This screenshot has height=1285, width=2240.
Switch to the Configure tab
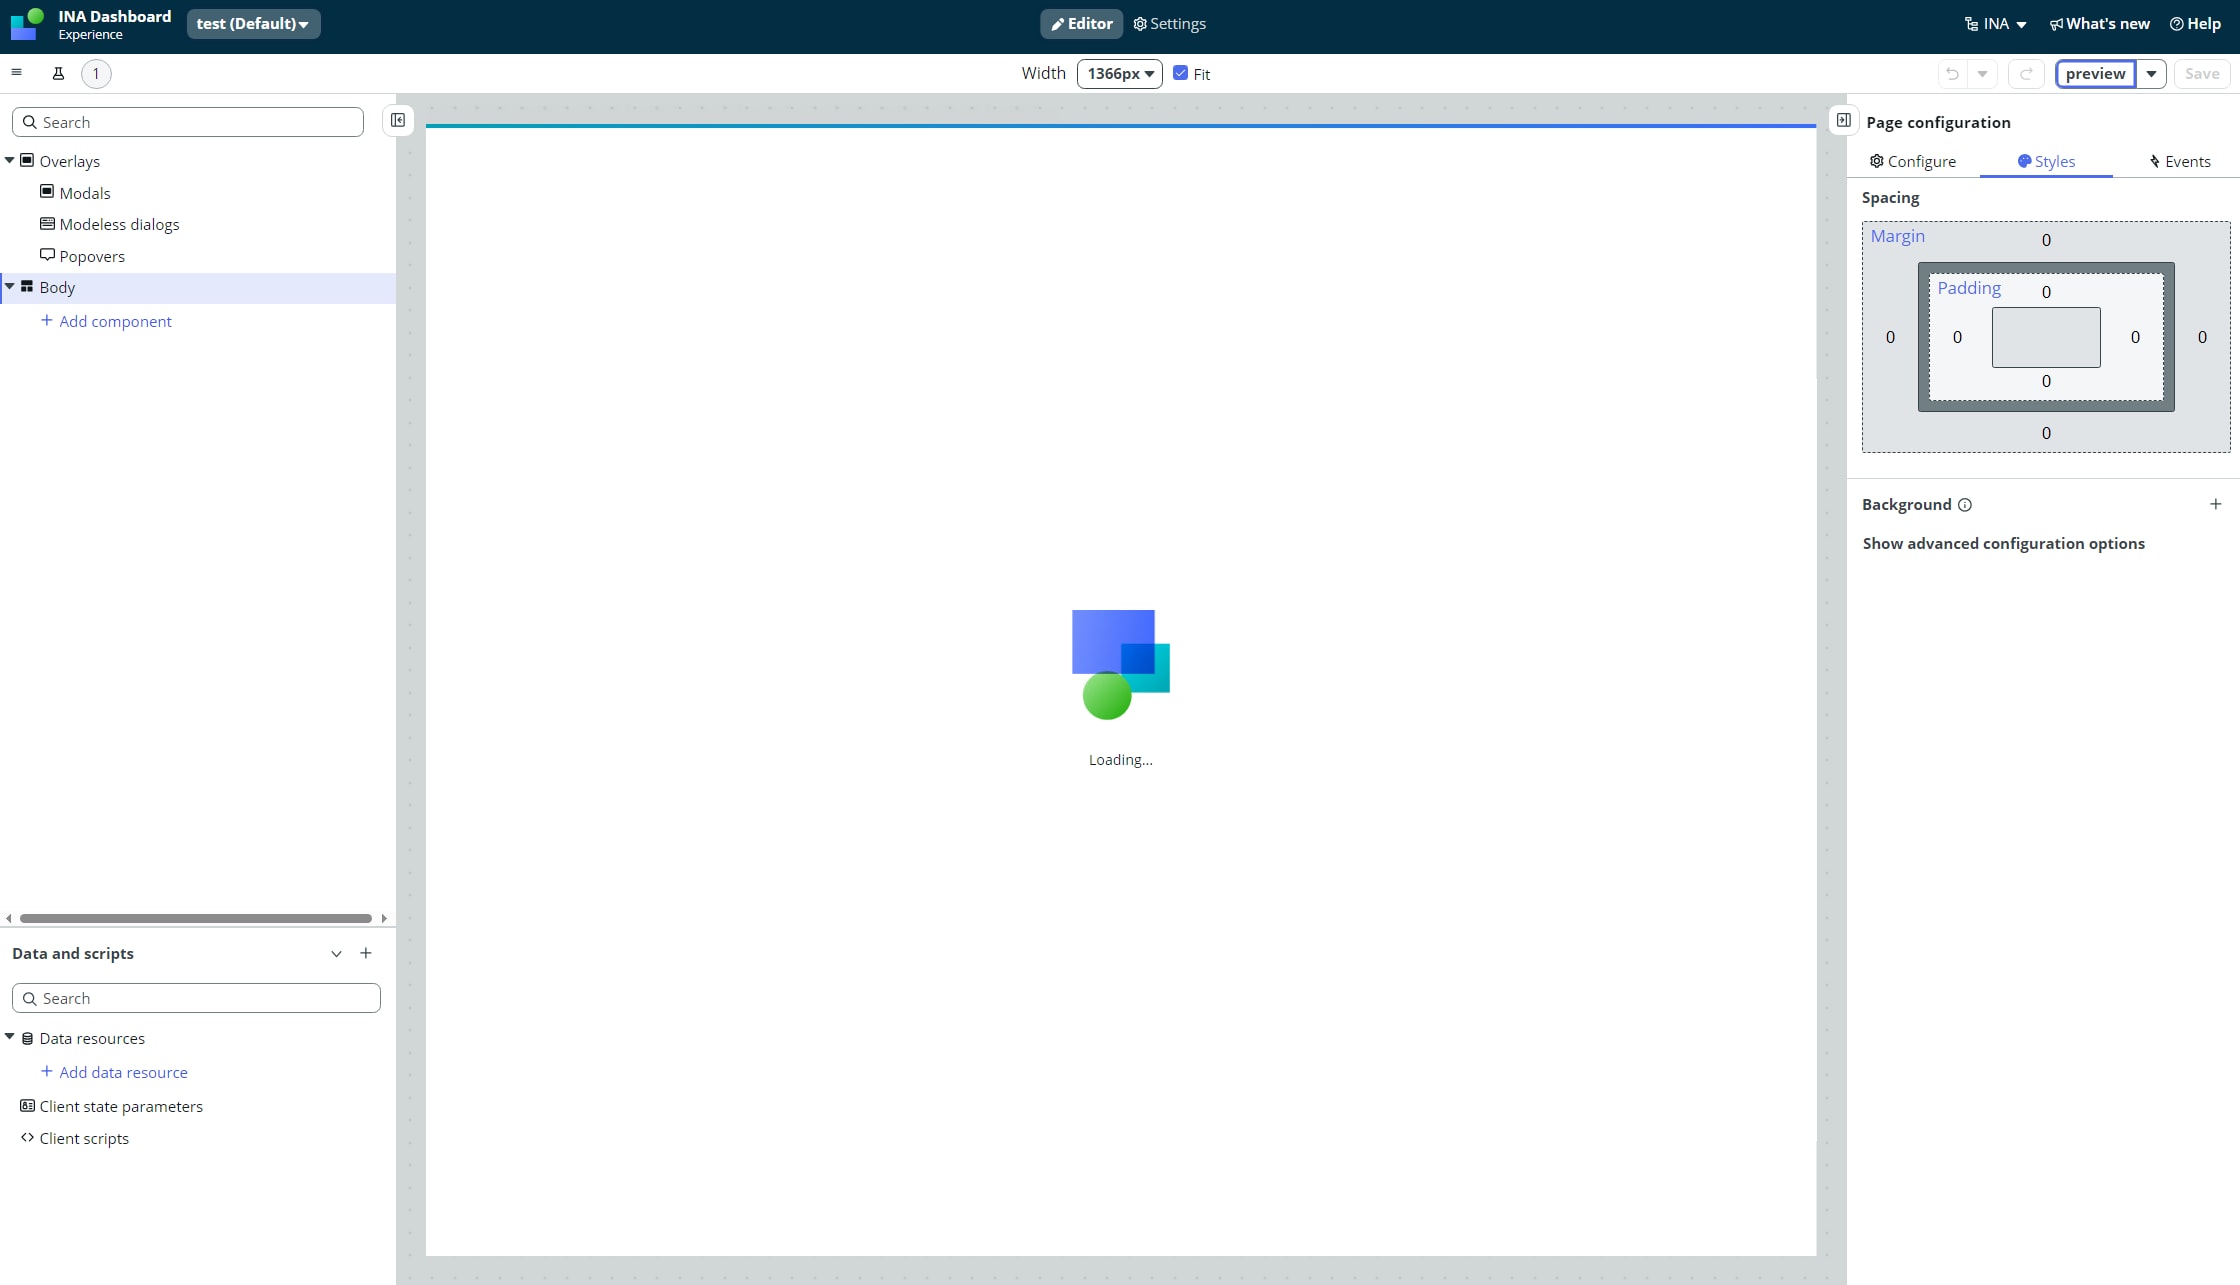click(1911, 161)
